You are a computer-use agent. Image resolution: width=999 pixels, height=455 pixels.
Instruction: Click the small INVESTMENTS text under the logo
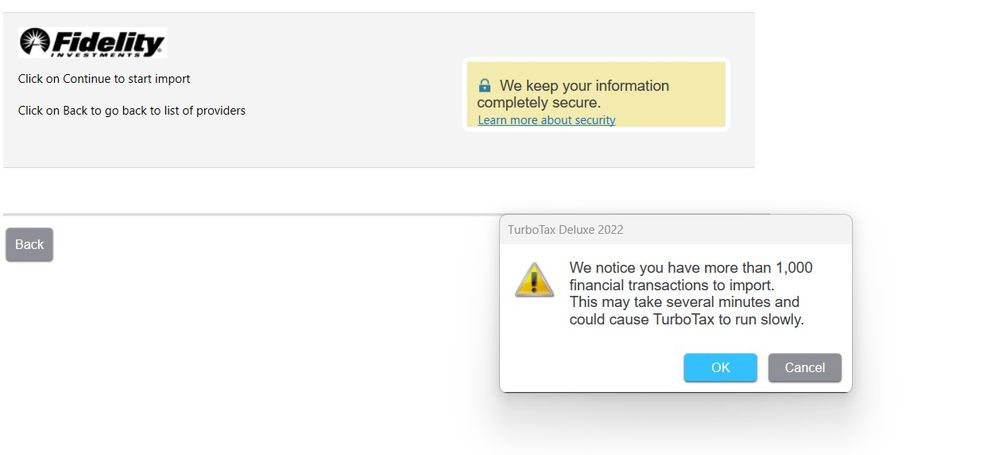pos(95,55)
